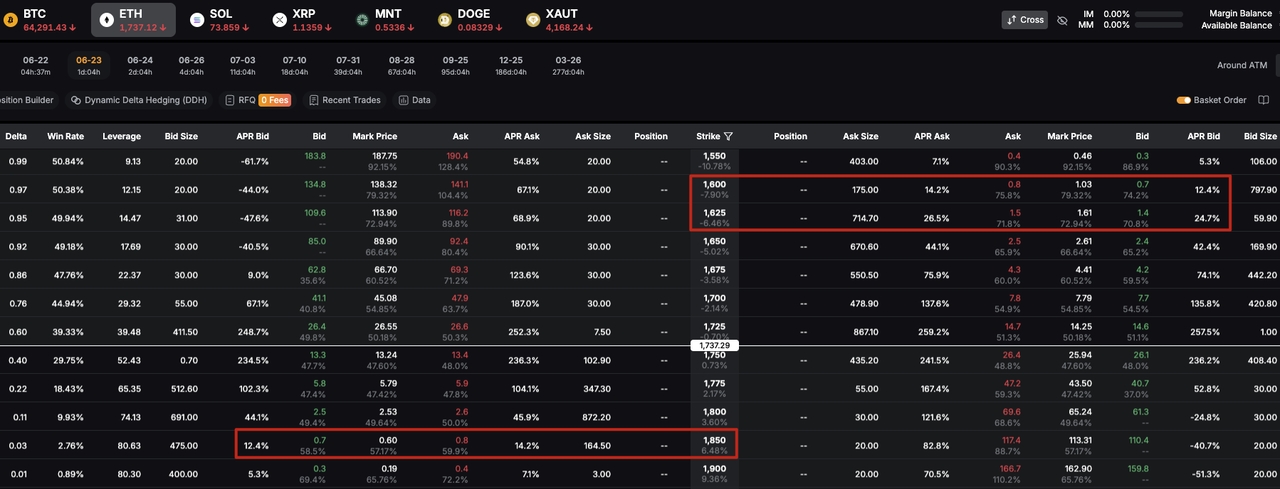Select the 03-26 expiry tab
The height and width of the screenshot is (489, 1280).
pyautogui.click(x=568, y=65)
